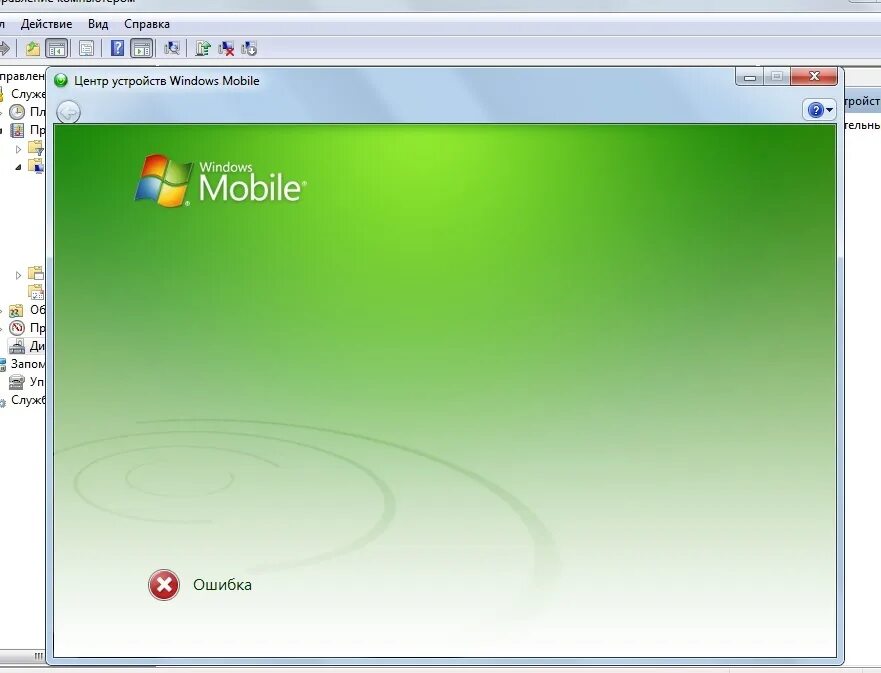Click the folder icon with calendar overlay
The height and width of the screenshot is (673, 881).
36,292
